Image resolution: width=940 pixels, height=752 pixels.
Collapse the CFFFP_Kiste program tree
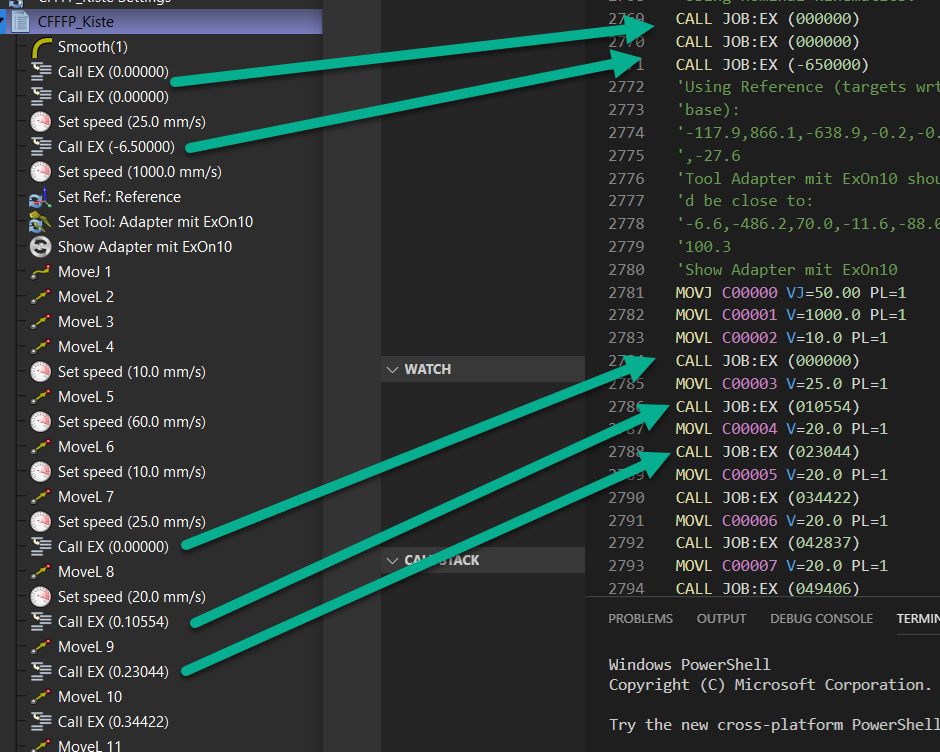[5, 22]
